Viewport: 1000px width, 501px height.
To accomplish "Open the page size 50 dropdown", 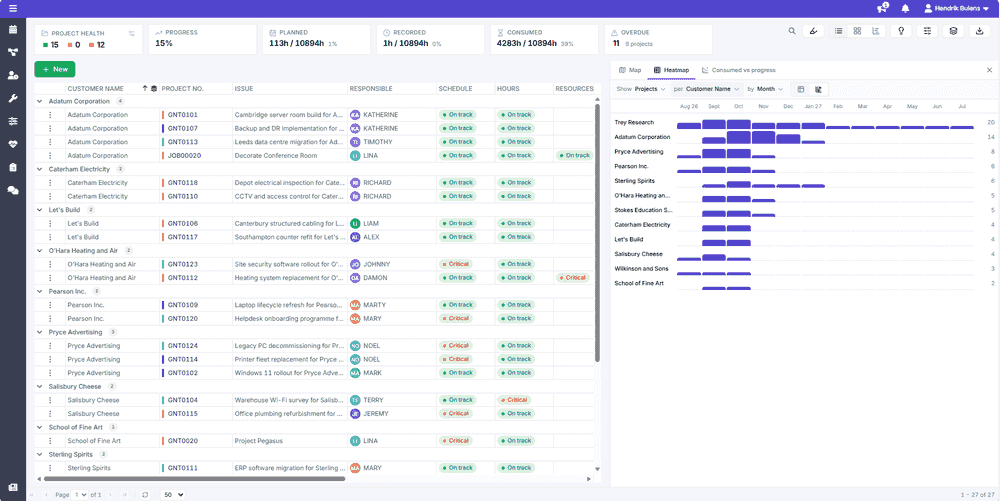I will [173, 495].
